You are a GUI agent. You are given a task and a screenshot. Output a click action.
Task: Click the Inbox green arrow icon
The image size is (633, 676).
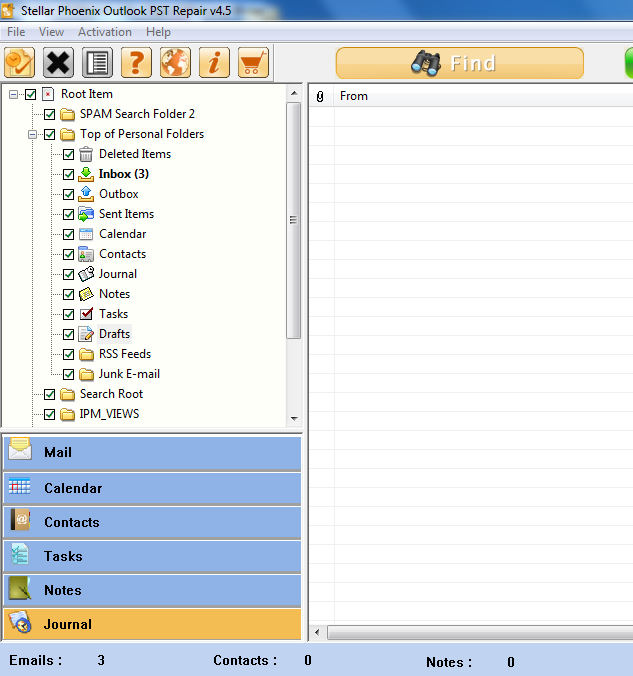point(86,174)
